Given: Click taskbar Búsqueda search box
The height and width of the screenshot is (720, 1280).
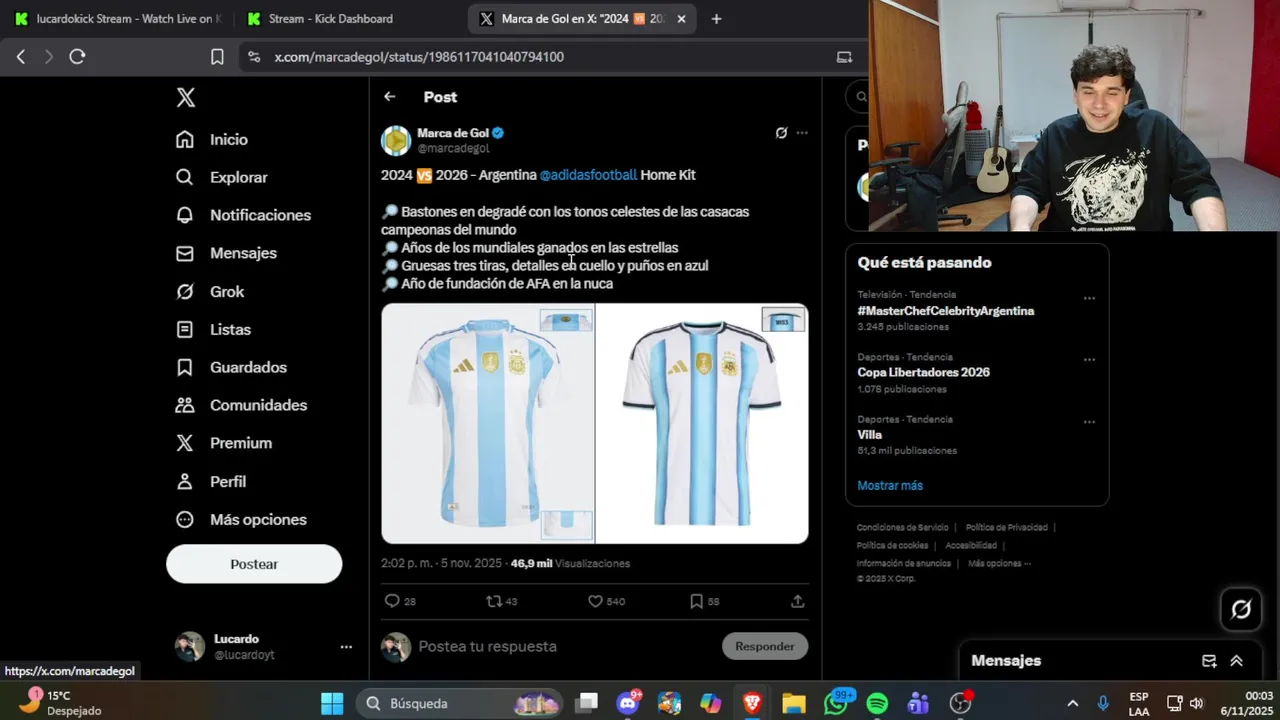Looking at the screenshot, I should (461, 703).
